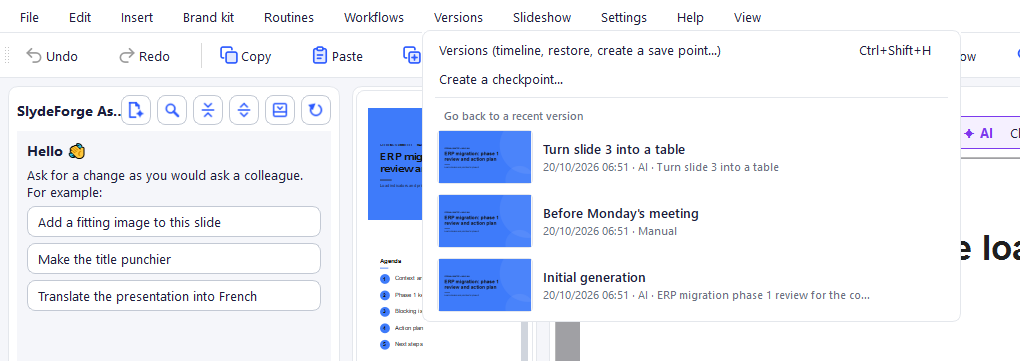
Task: Click thumbnail of 'Initial generation' version
Action: [x=485, y=285]
